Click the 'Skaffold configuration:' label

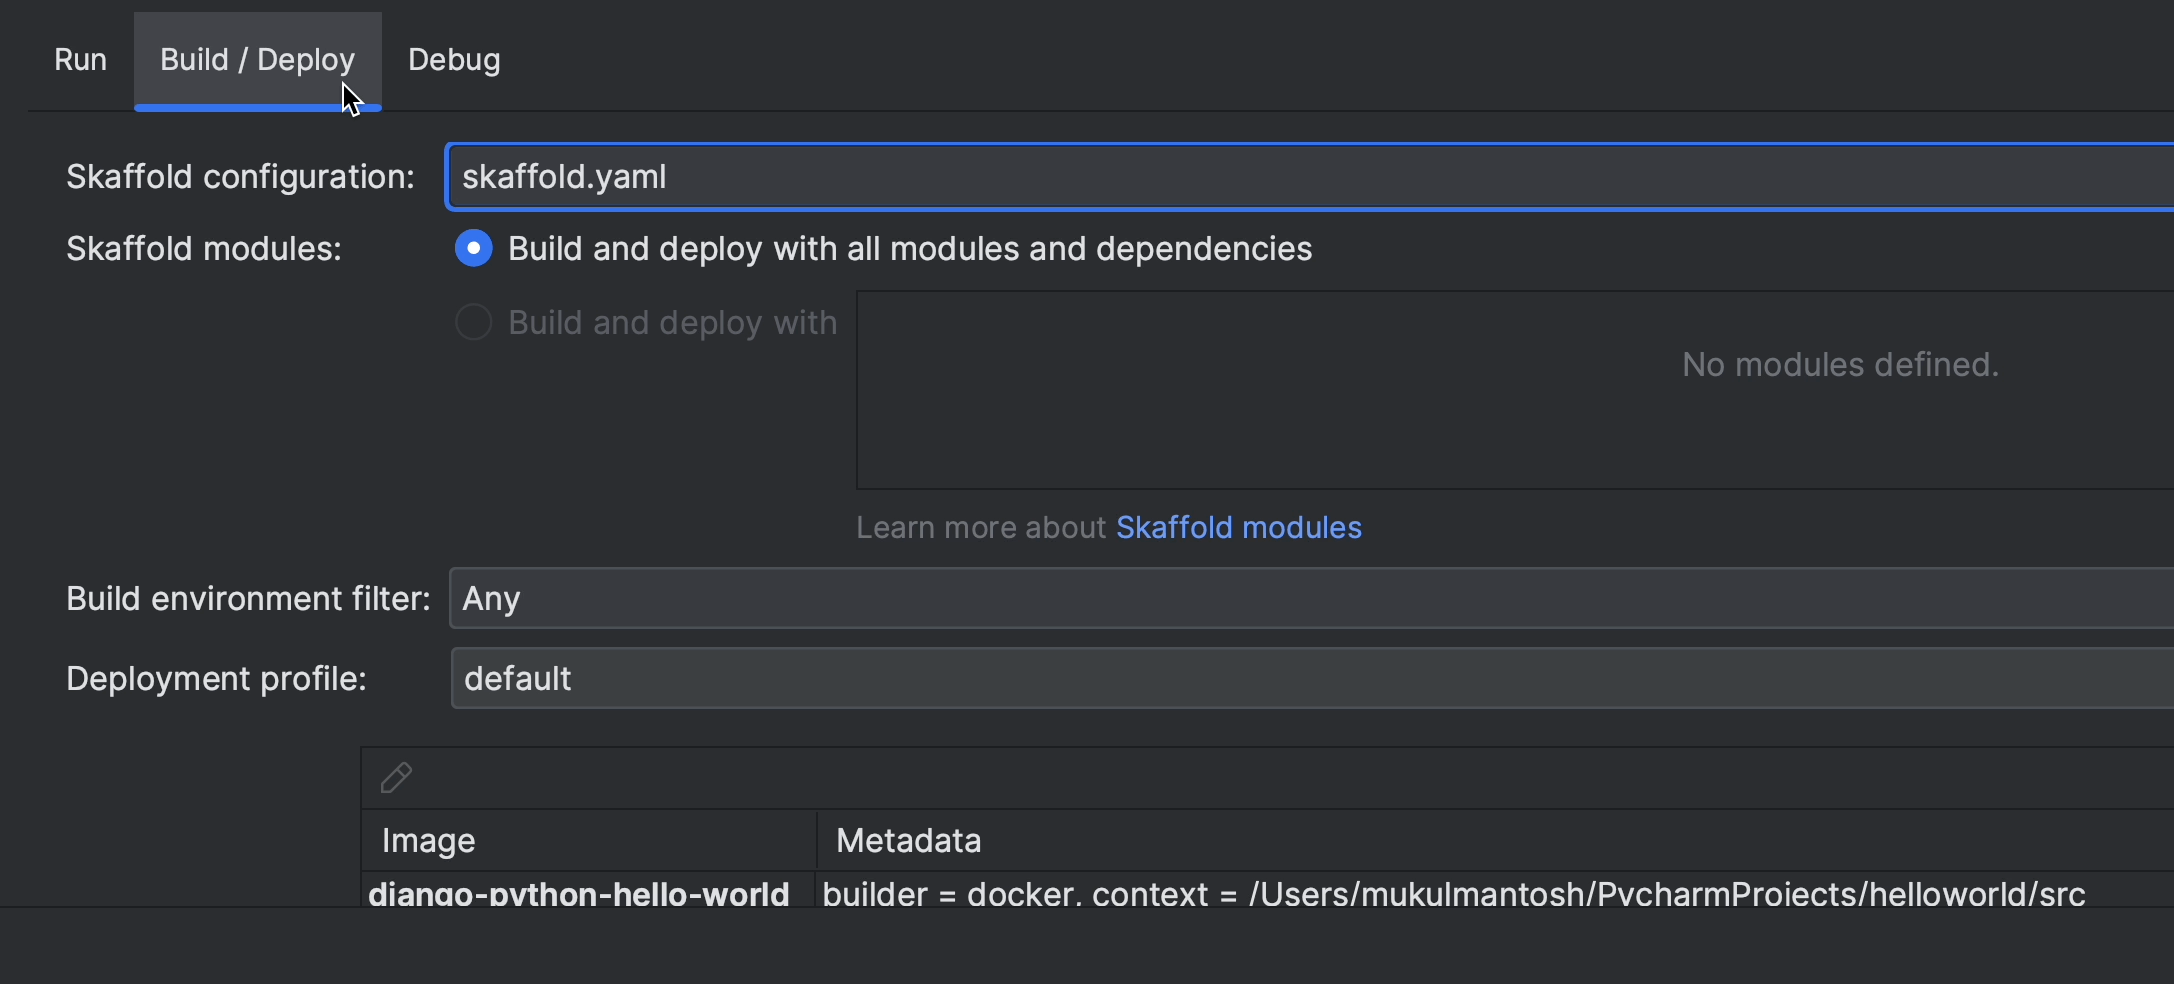pyautogui.click(x=240, y=177)
